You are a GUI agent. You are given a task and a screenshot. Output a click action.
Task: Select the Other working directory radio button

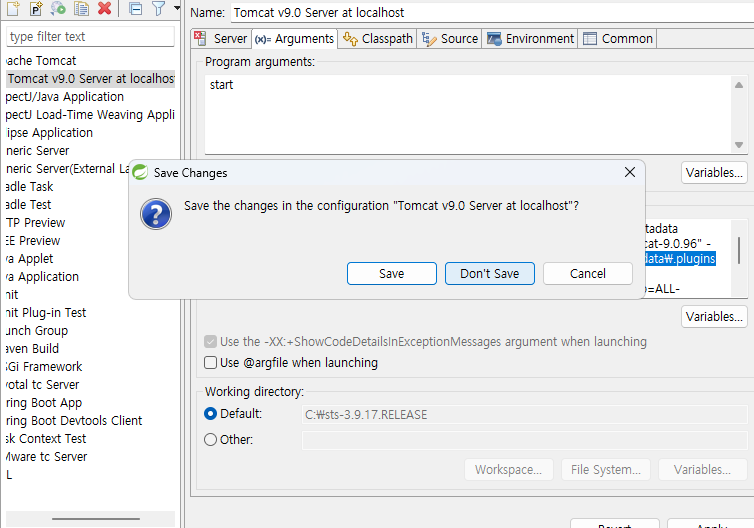[x=210, y=440]
